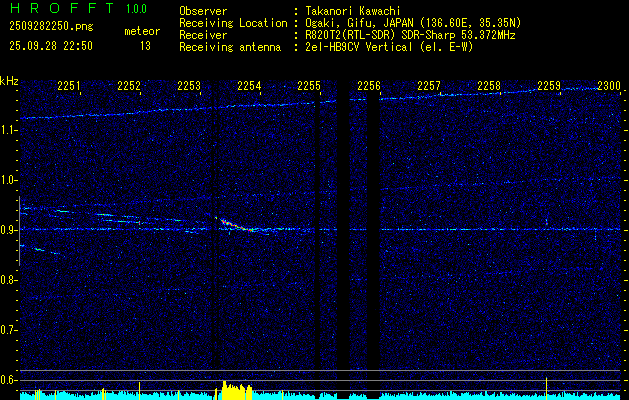This screenshot has height=400, width=629.
Task: Click the 1.1 kHz axis label
Action: pyautogui.click(x=7, y=130)
